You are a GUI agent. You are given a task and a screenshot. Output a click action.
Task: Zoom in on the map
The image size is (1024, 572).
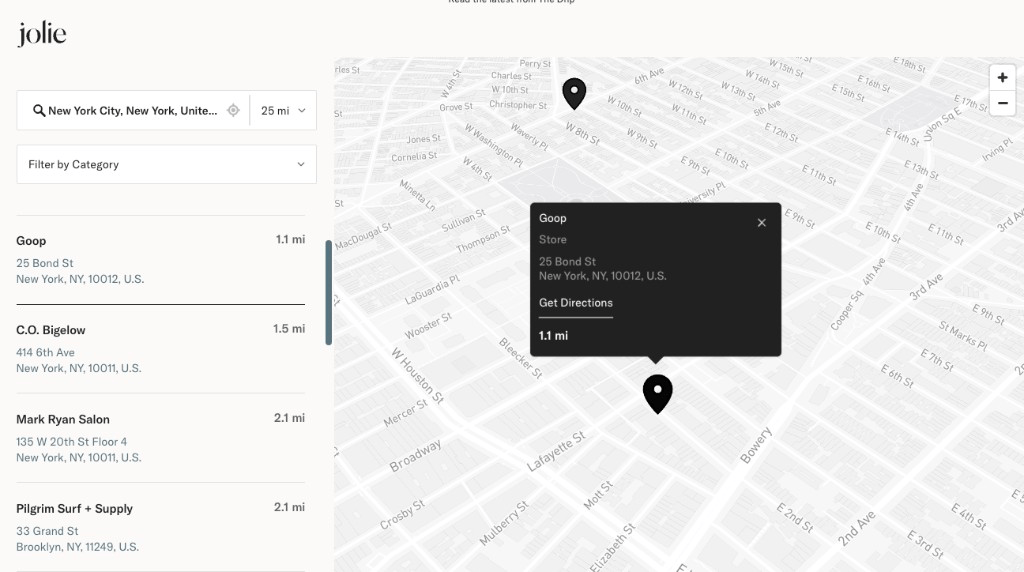coord(1002,78)
